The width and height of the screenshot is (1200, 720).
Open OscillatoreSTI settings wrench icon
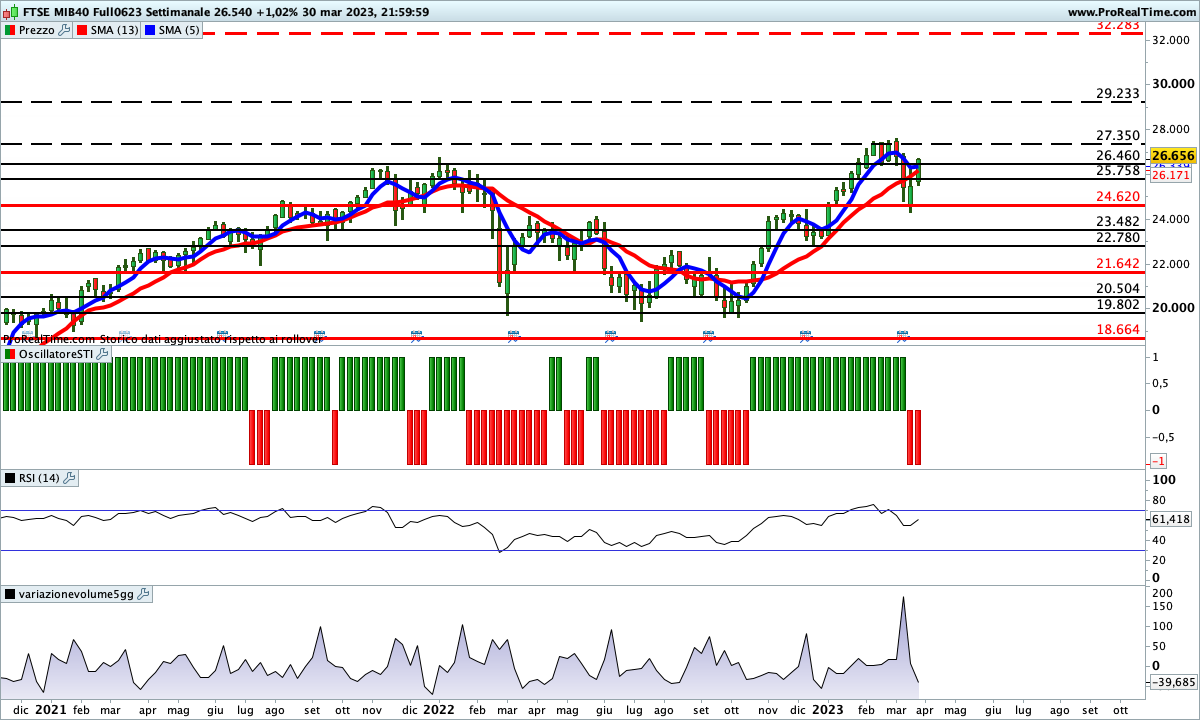coord(100,354)
